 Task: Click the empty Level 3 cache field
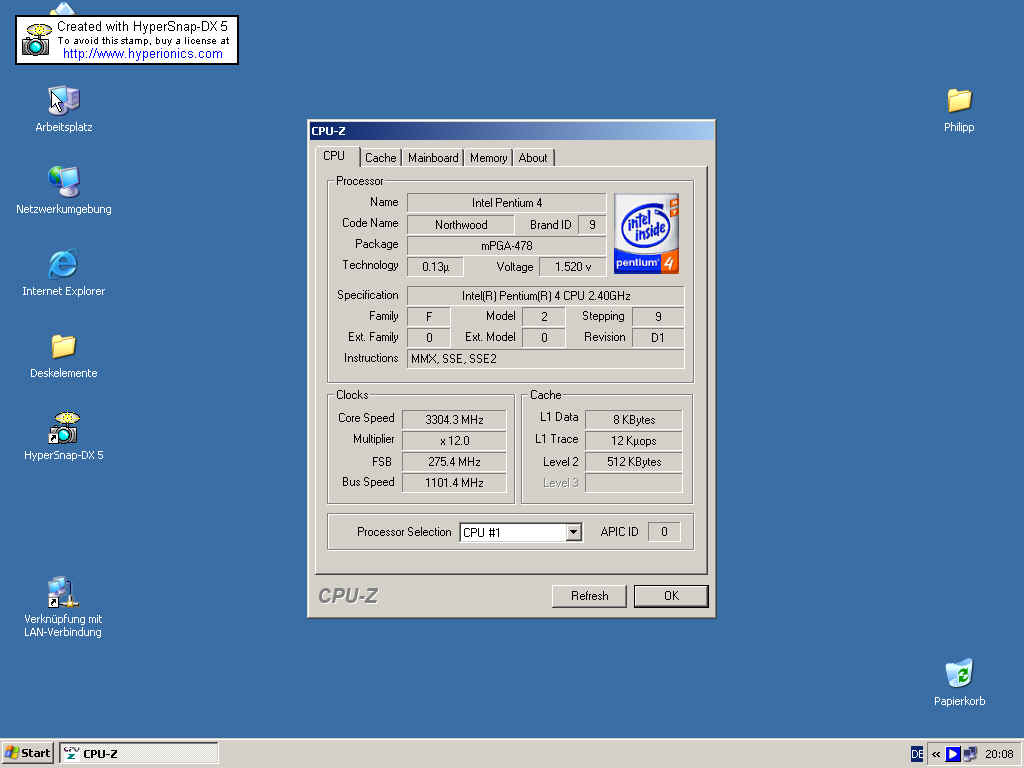coord(633,483)
